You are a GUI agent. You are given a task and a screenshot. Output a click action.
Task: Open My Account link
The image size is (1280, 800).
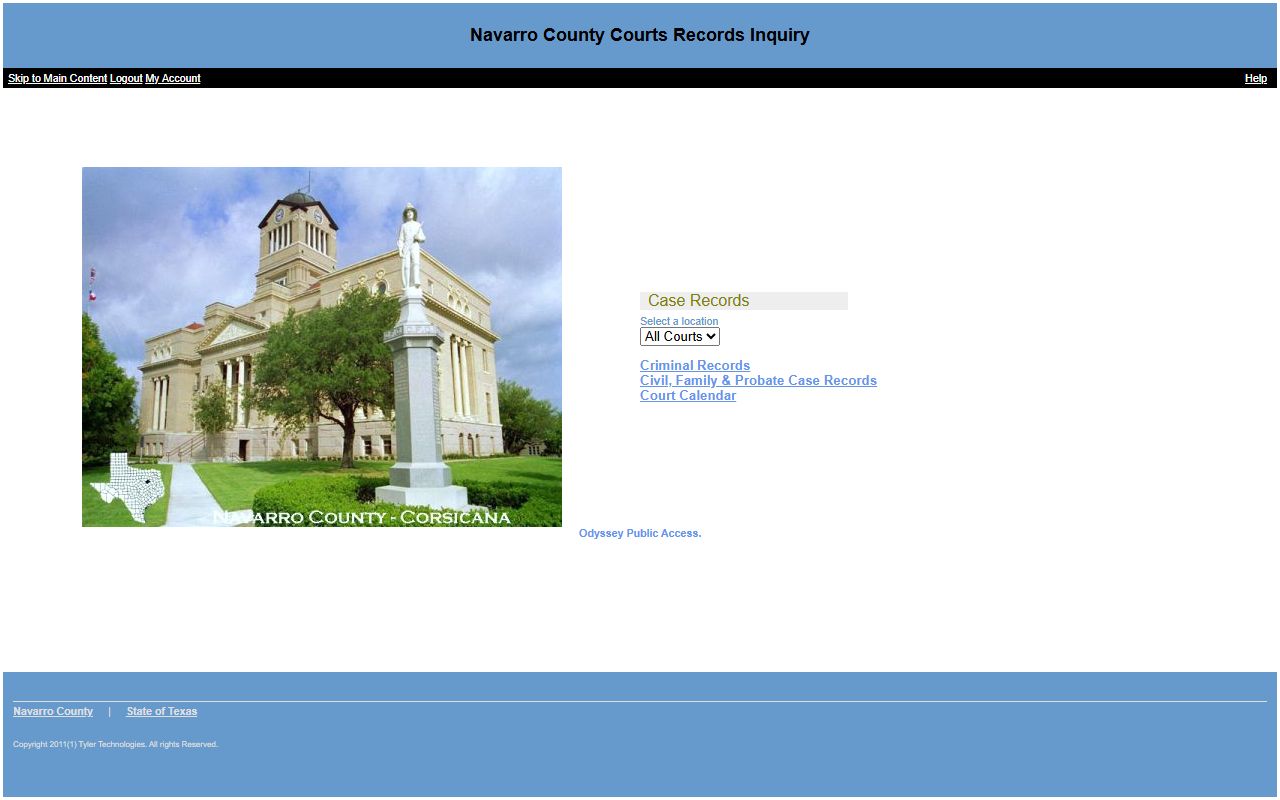coord(173,78)
